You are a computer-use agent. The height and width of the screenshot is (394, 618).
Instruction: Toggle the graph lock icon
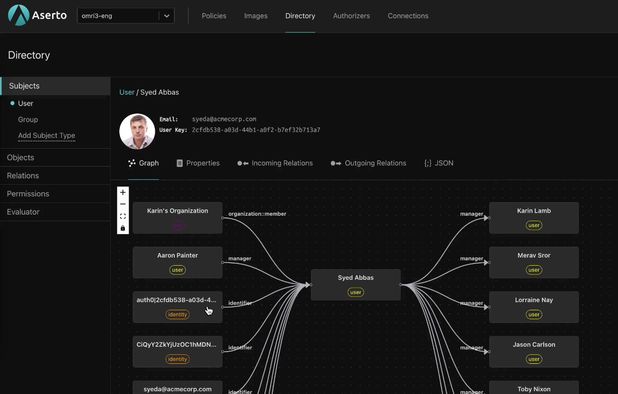pos(123,228)
